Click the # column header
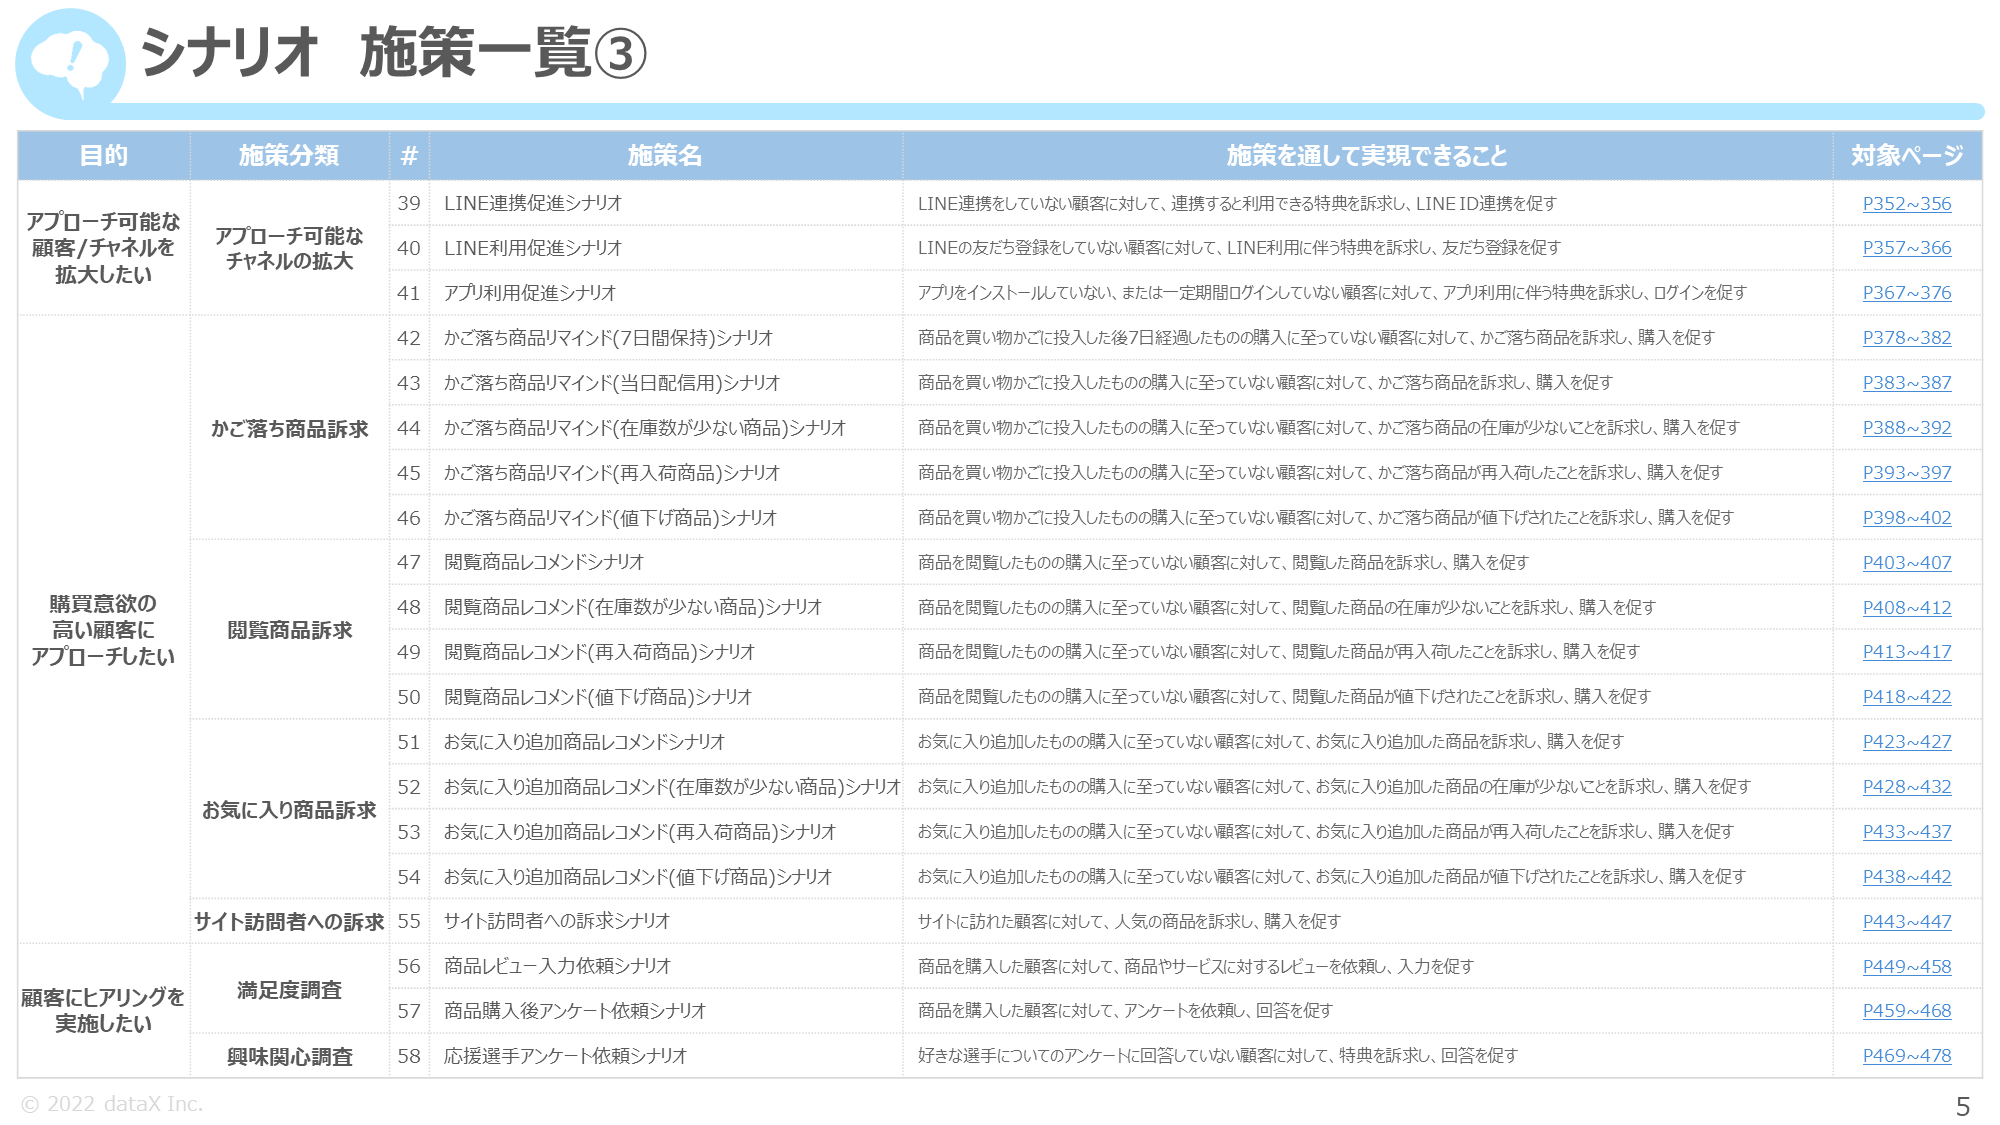Viewport: 2000px width, 1125px height. 409,156
